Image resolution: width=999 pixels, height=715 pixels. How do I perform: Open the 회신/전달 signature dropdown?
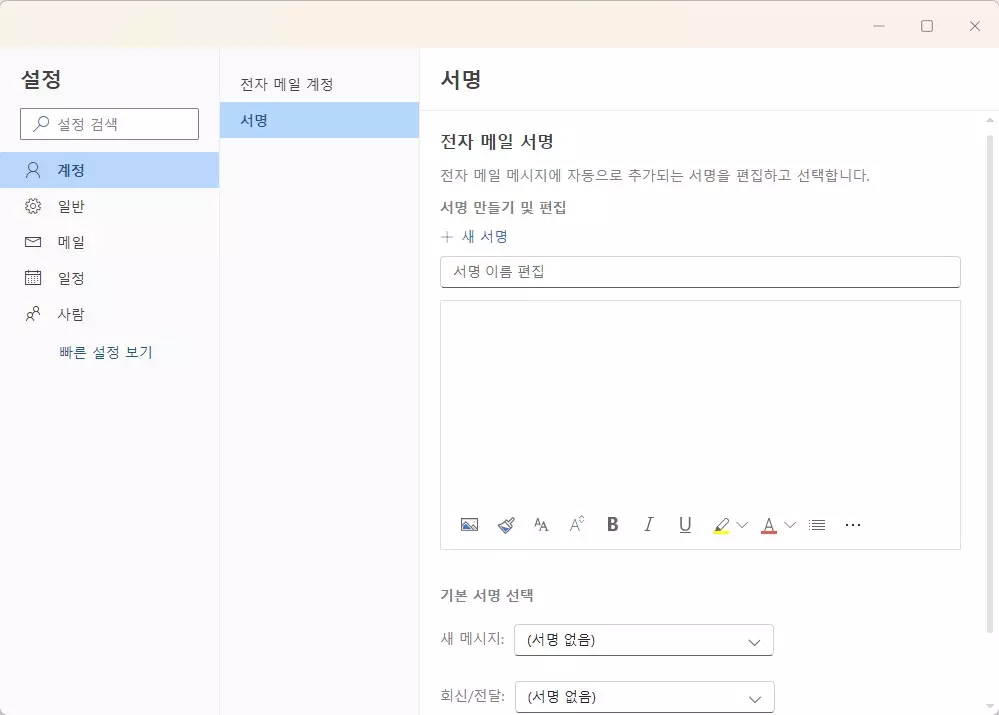coord(643,696)
